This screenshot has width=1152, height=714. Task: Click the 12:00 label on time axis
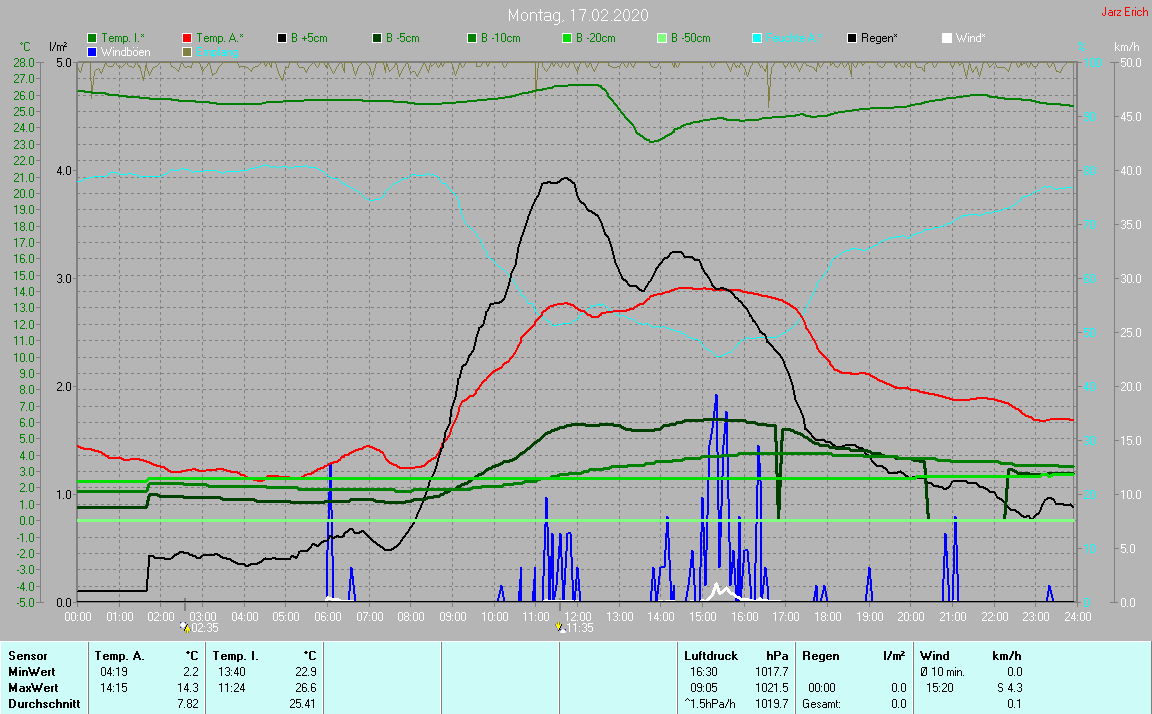point(577,616)
